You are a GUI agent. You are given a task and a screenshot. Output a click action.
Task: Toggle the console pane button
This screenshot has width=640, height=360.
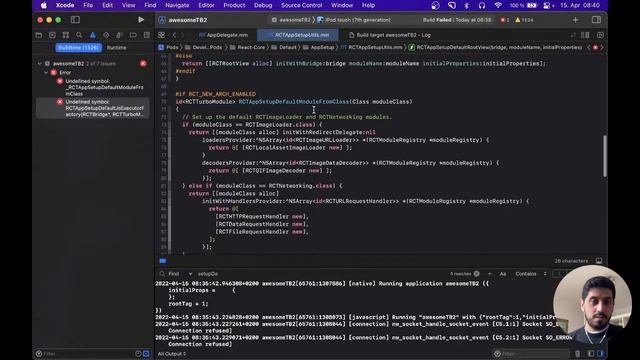[600, 354]
